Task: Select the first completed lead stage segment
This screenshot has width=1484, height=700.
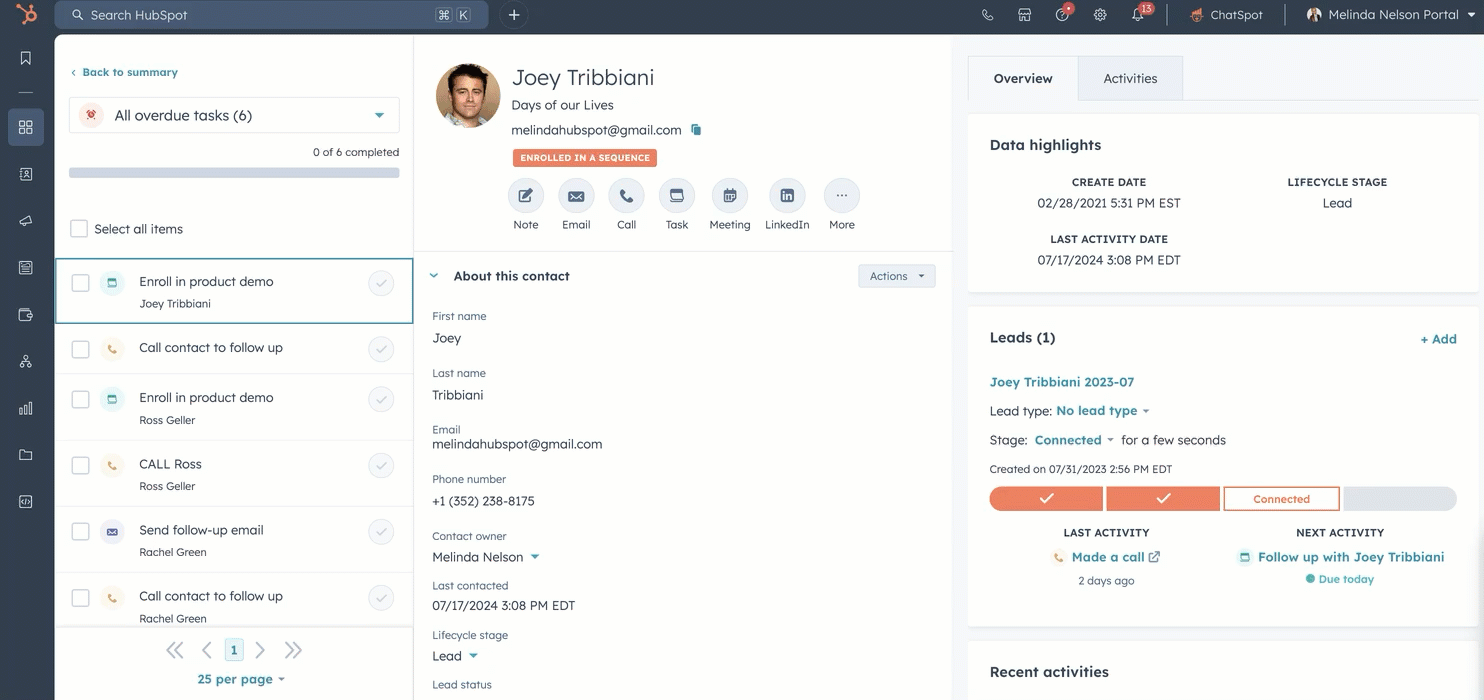Action: (1046, 499)
